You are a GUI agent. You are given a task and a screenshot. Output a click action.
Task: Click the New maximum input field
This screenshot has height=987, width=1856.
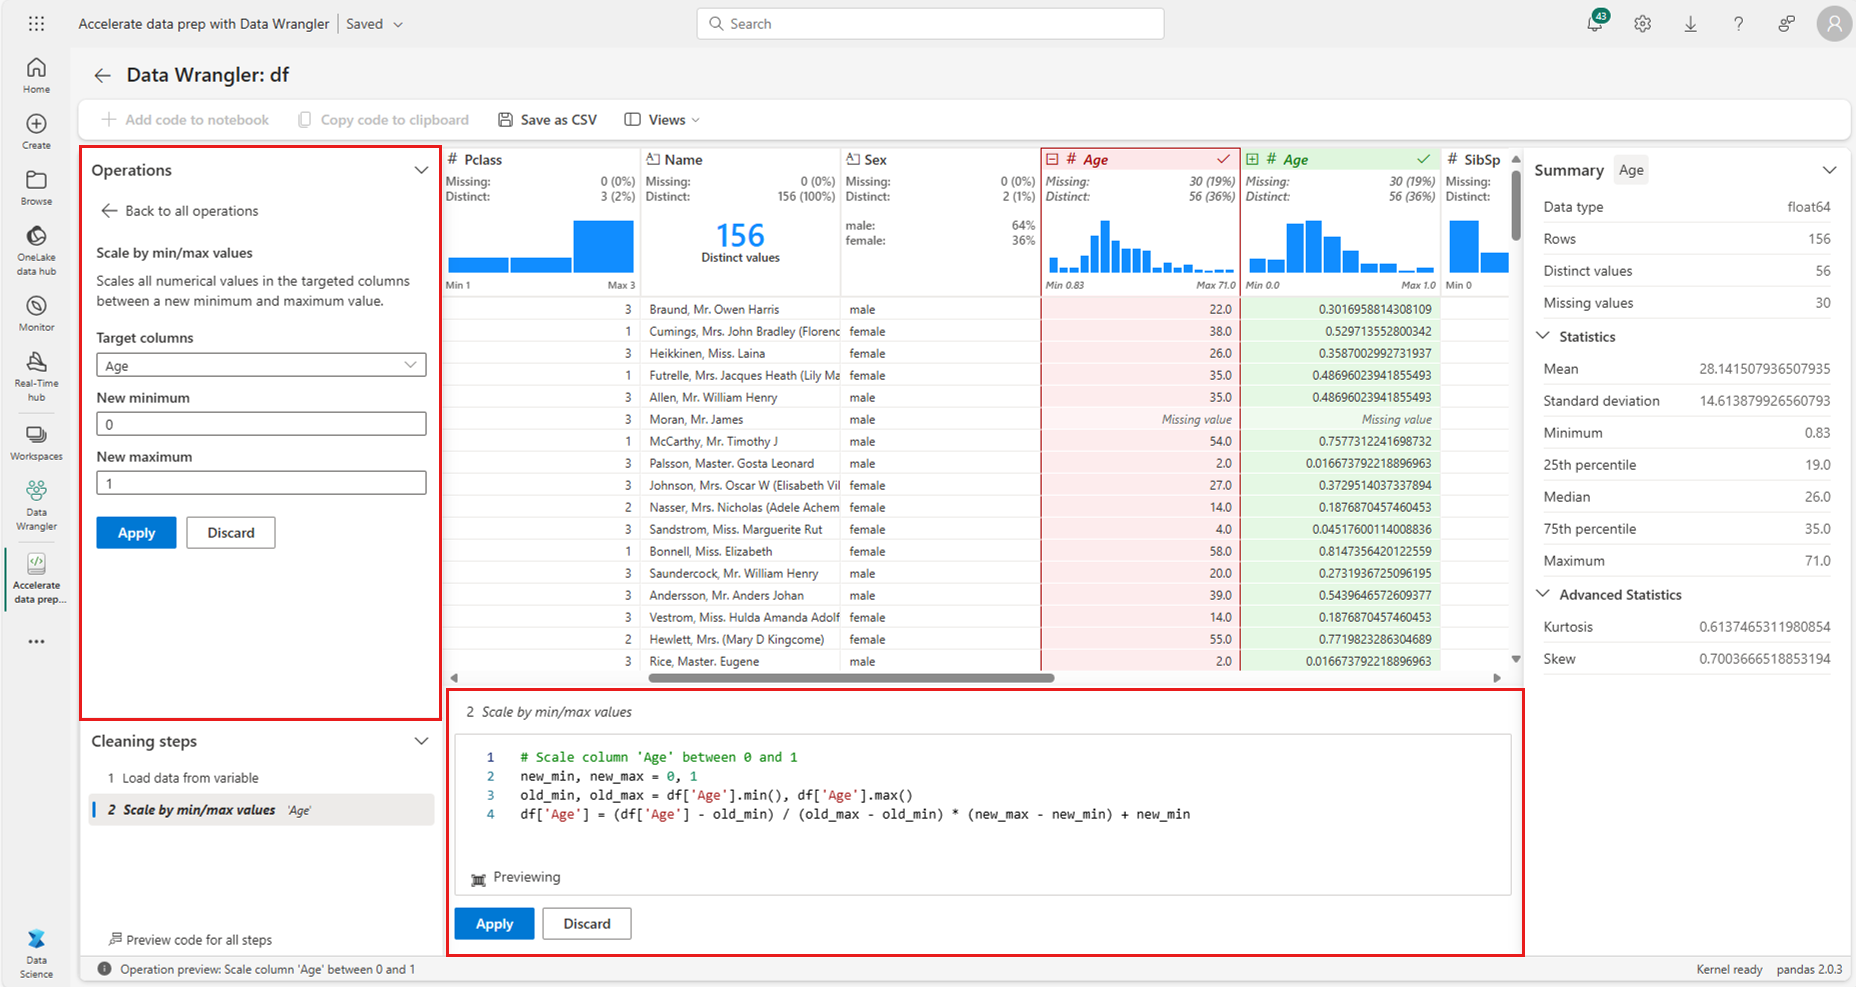point(261,483)
